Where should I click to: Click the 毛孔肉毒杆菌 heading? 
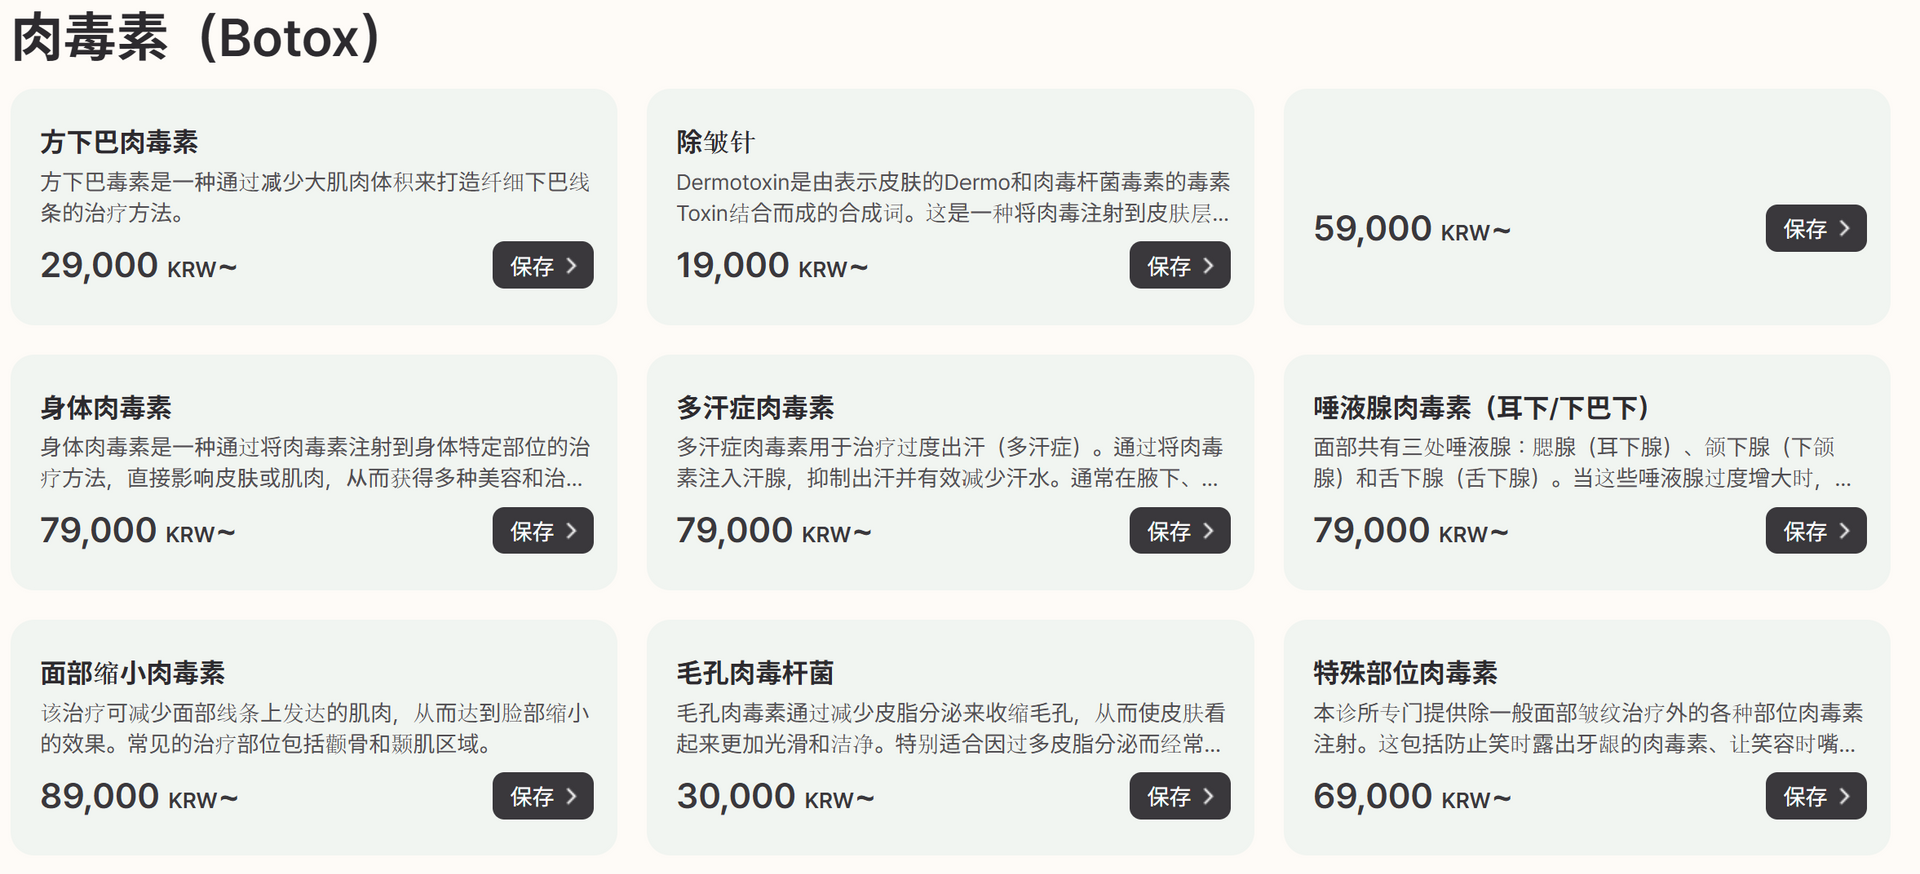coord(755,673)
